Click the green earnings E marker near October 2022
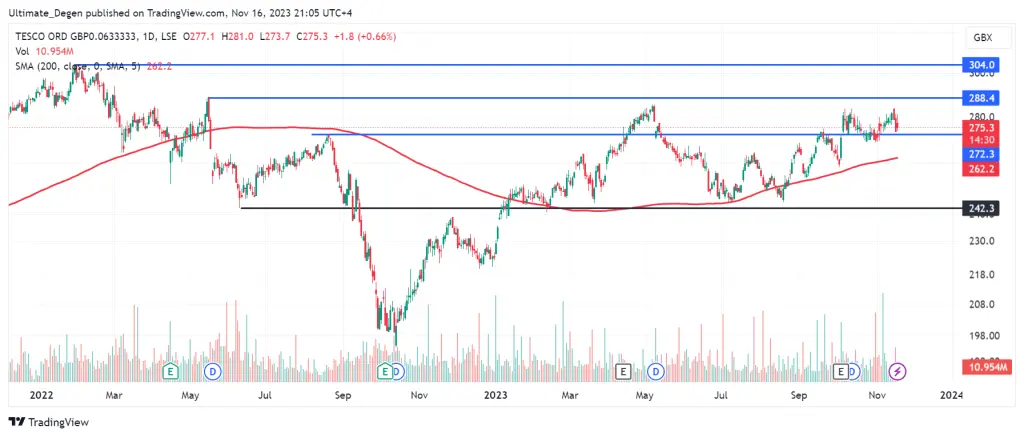Viewport: 1024px width, 437px height. (385, 372)
